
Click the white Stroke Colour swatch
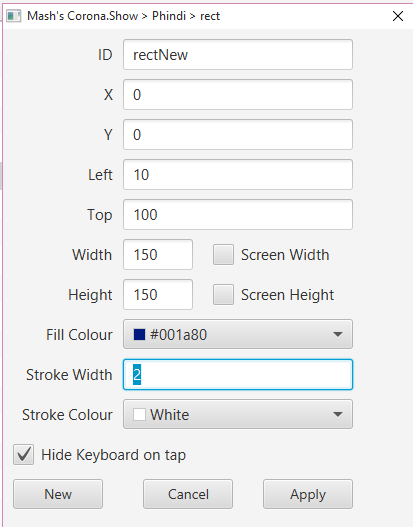(139, 414)
